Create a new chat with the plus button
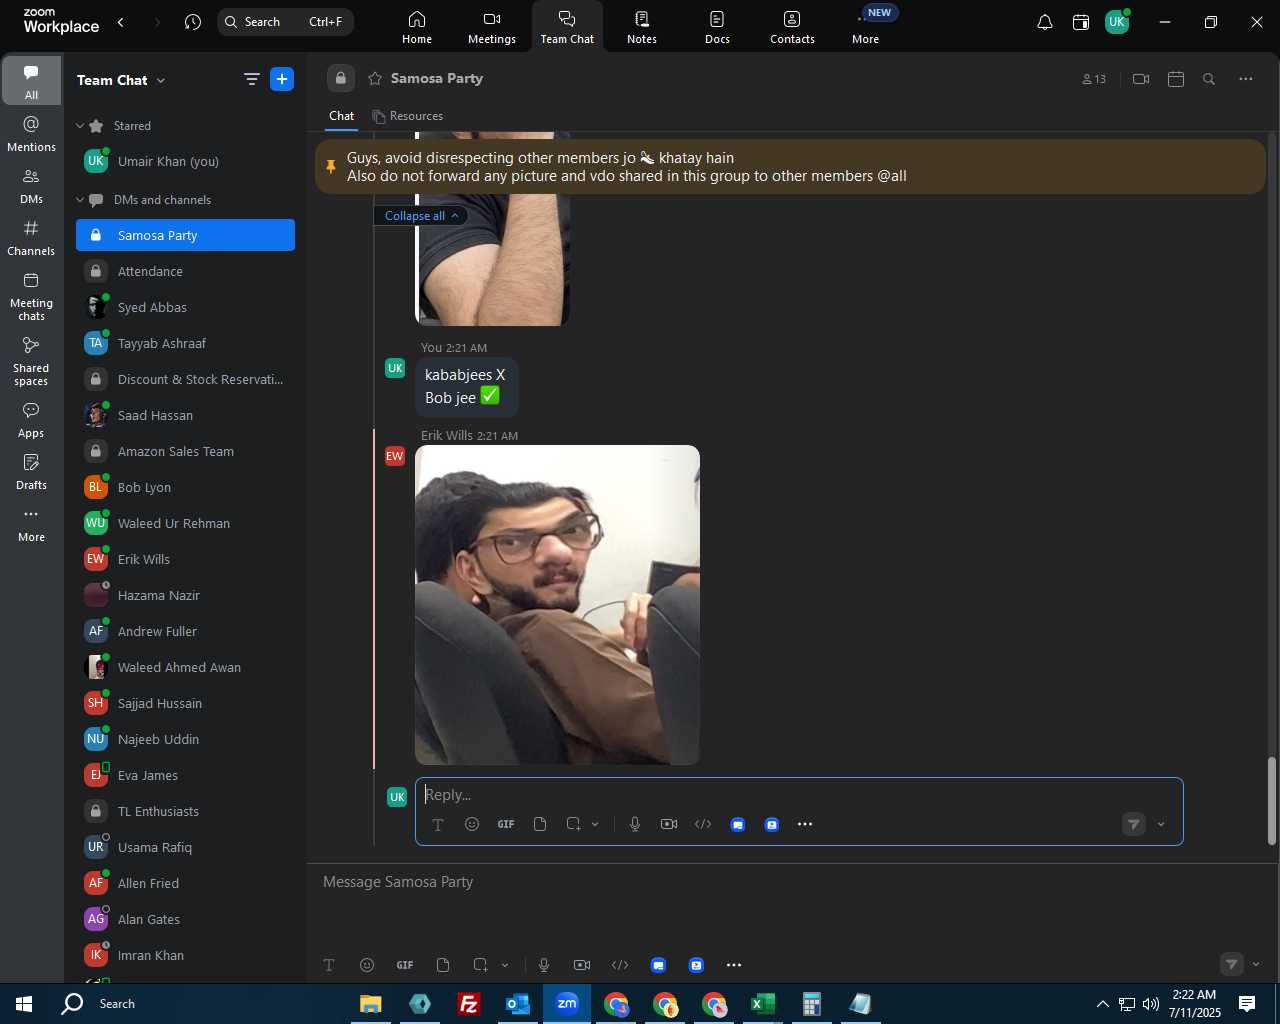 pos(282,79)
